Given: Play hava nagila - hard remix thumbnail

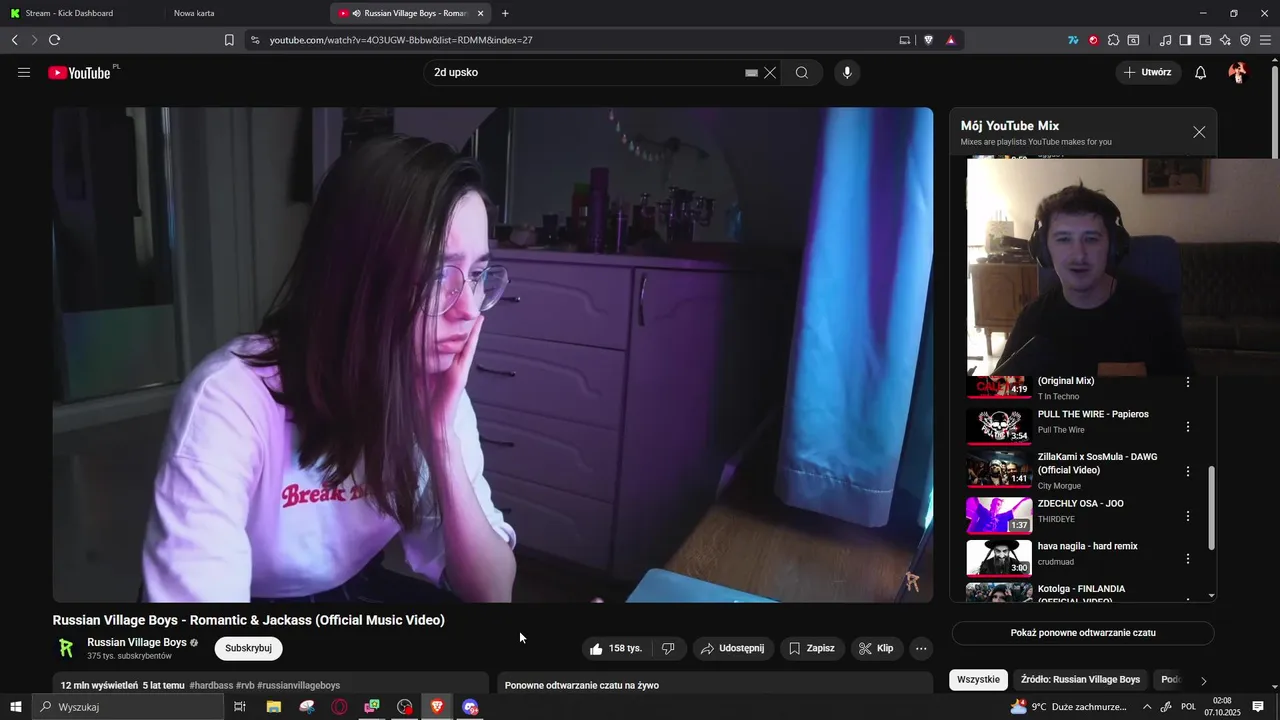Looking at the screenshot, I should (x=999, y=558).
